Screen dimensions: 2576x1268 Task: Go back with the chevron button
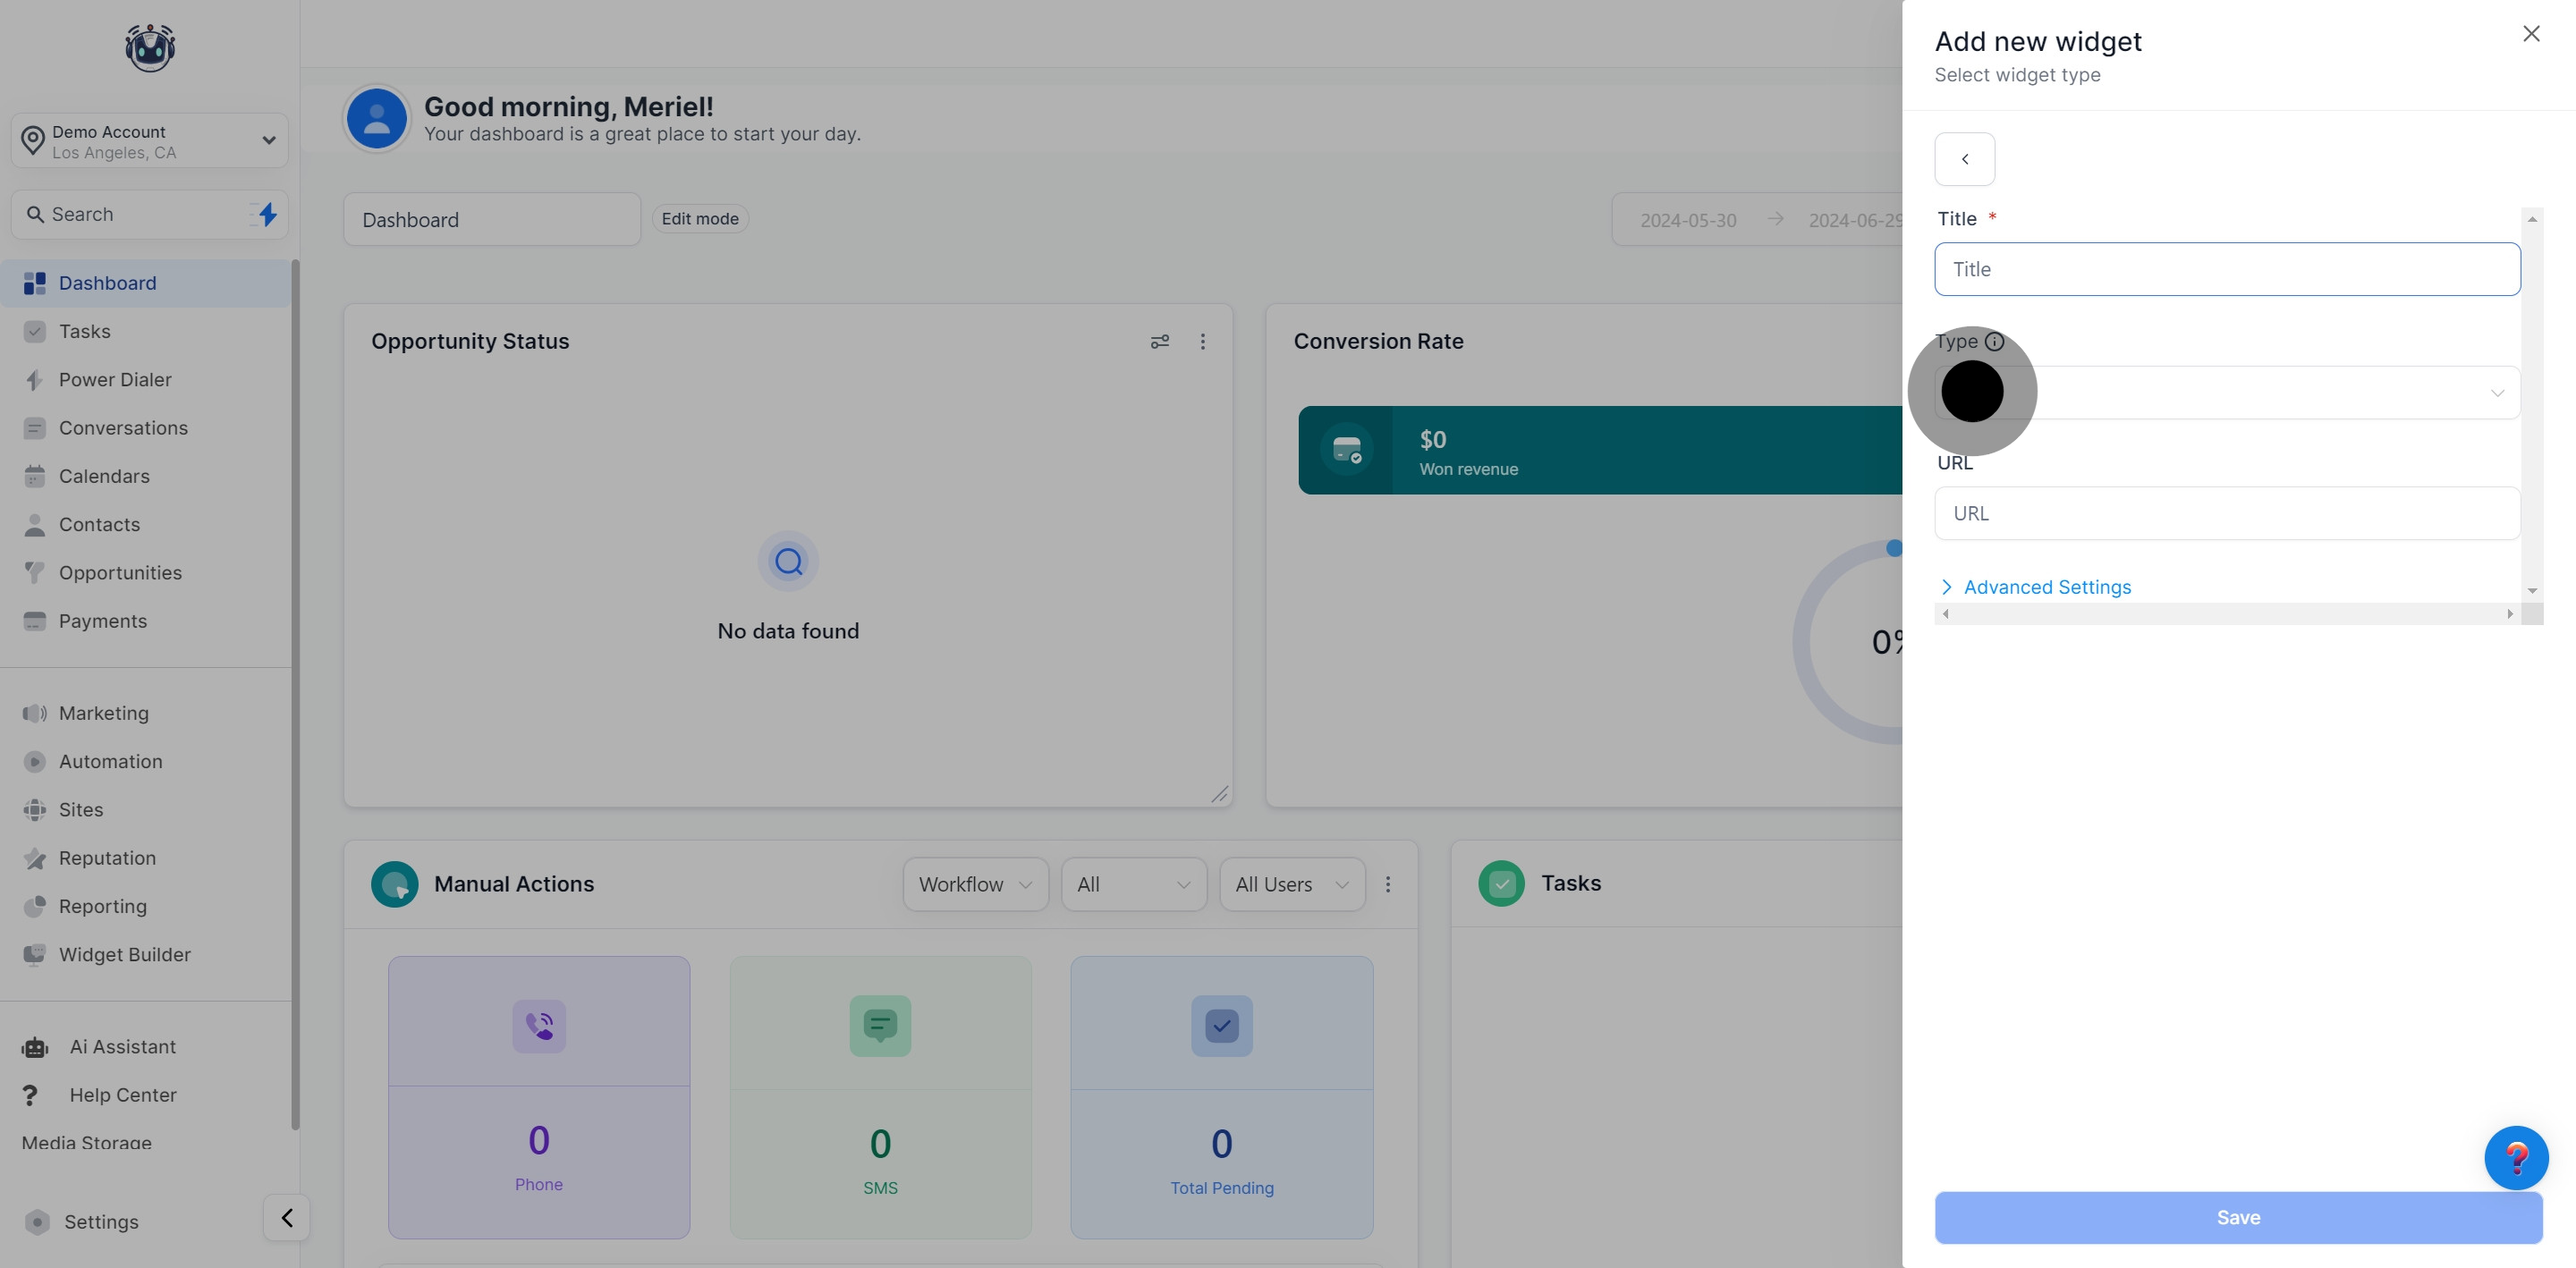[x=1964, y=159]
